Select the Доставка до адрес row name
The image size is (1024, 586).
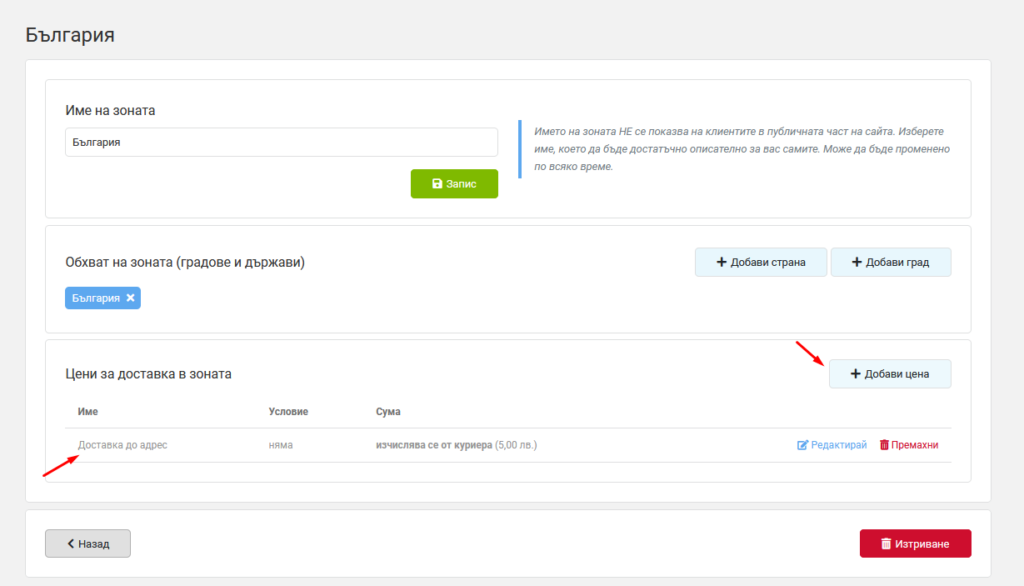coord(123,445)
